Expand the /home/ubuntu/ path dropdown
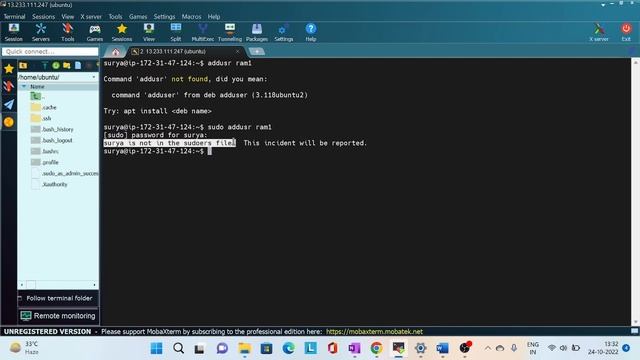 pyautogui.click(x=93, y=77)
